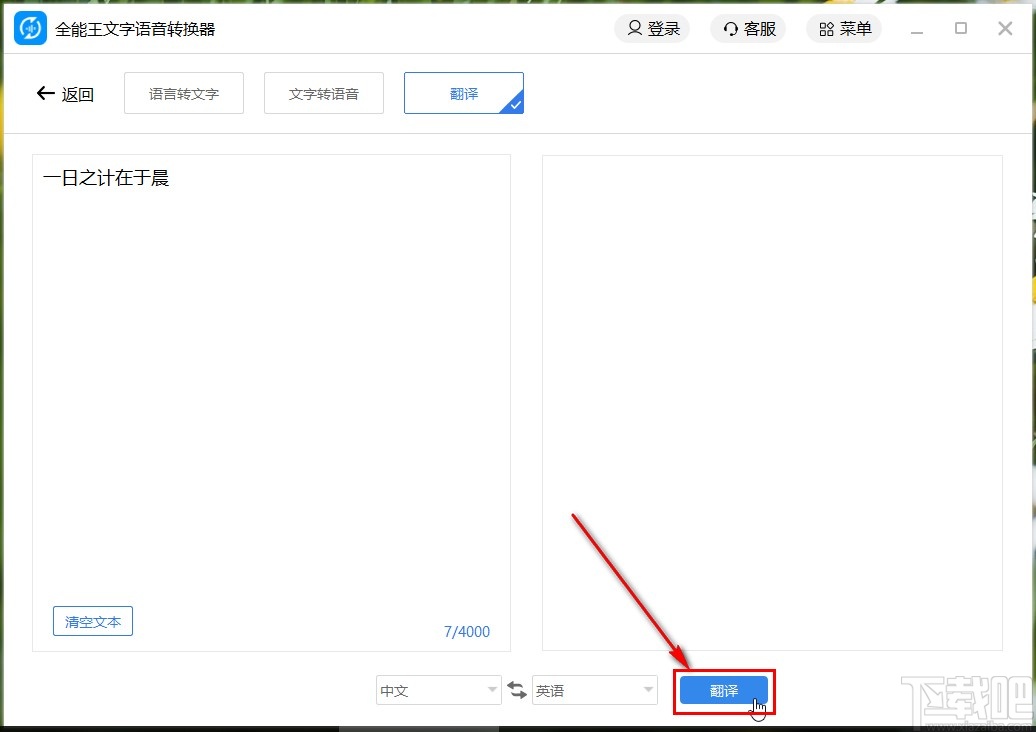
Task: Open the 英语 target language dropdown
Action: 594,690
